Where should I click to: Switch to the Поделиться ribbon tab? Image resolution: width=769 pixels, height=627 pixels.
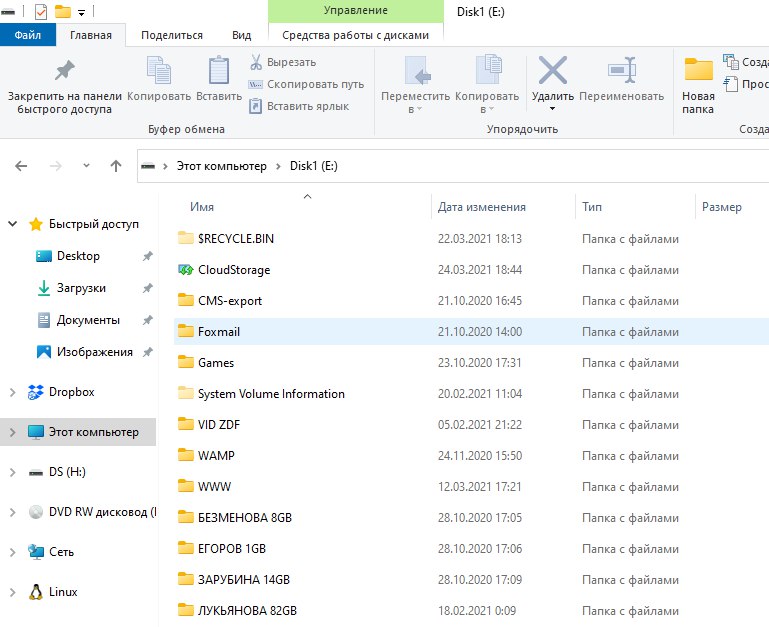pyautogui.click(x=172, y=35)
